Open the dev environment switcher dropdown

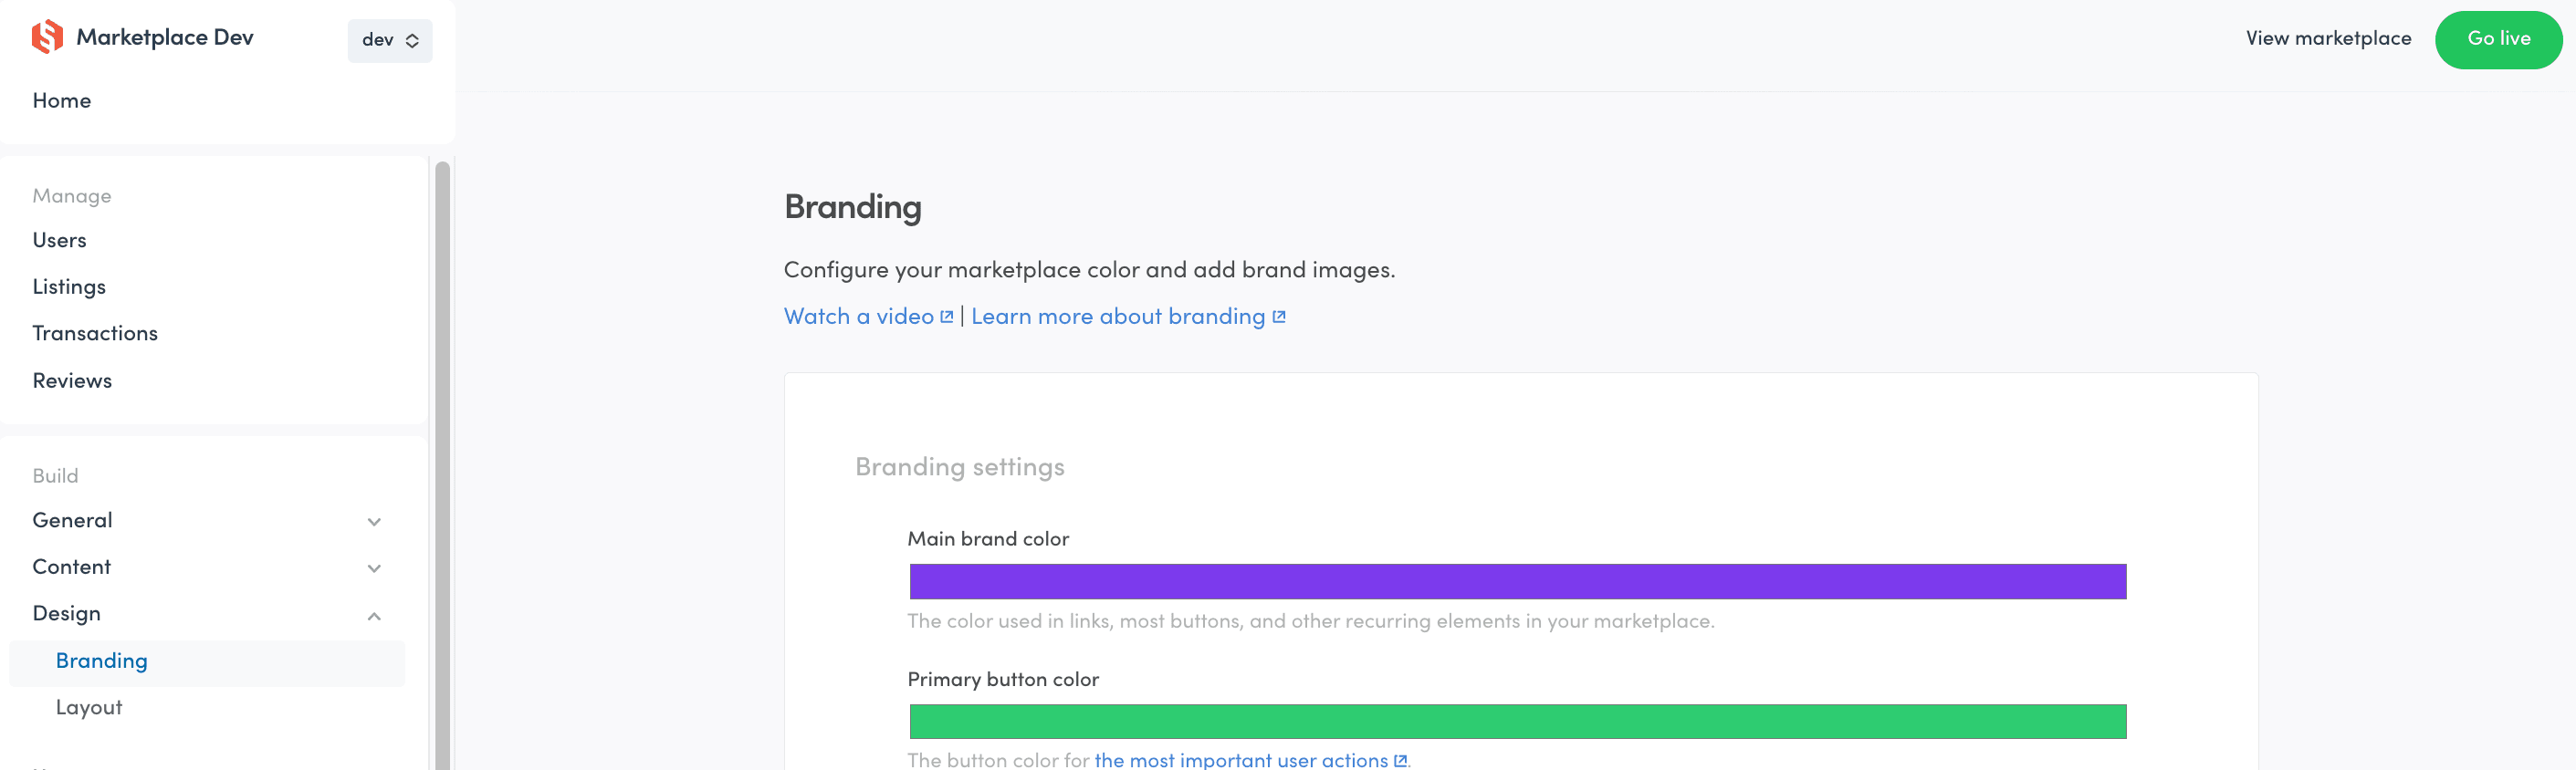(x=390, y=40)
